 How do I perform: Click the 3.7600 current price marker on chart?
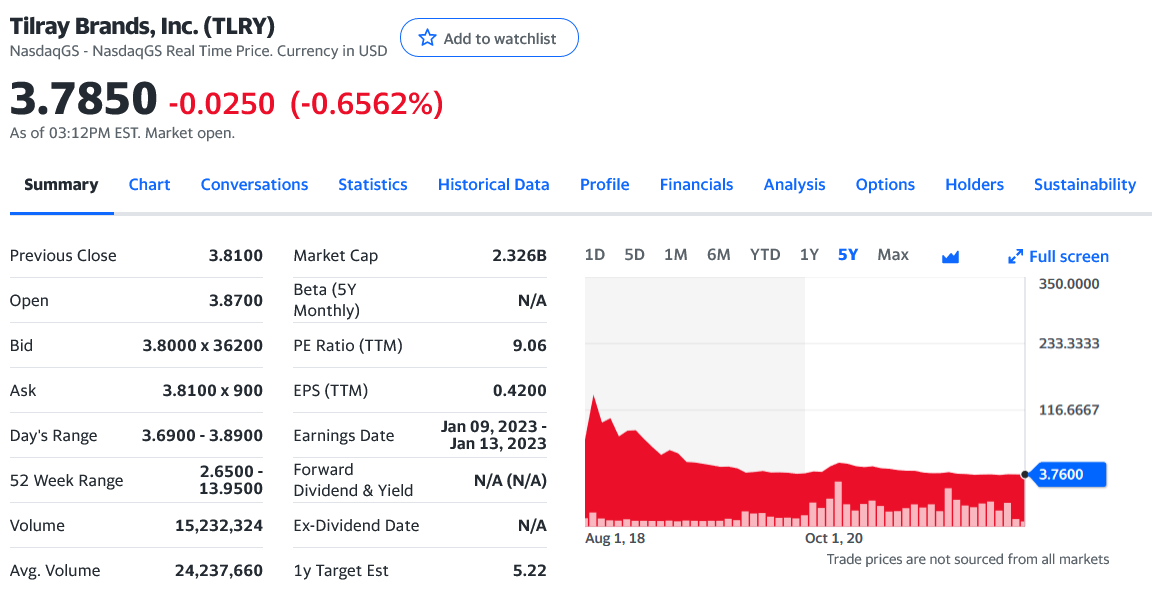point(1066,475)
